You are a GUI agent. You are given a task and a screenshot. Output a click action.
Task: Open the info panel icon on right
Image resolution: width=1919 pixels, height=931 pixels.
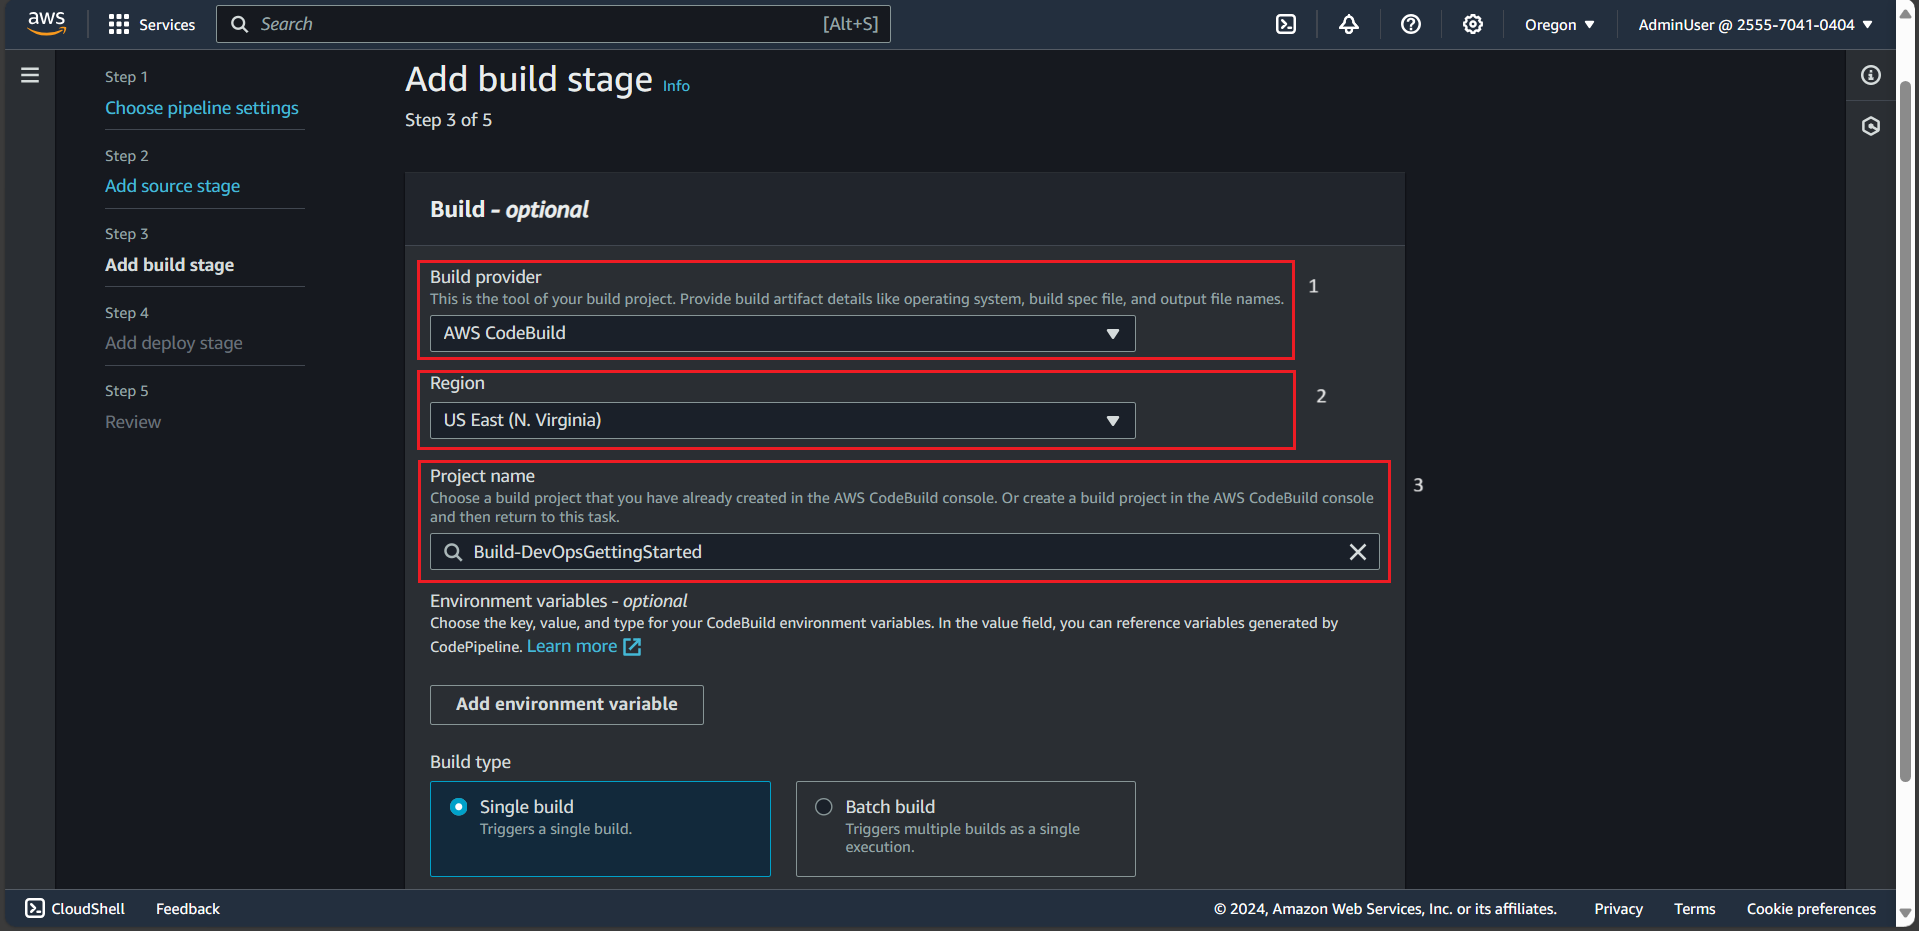point(1871,75)
